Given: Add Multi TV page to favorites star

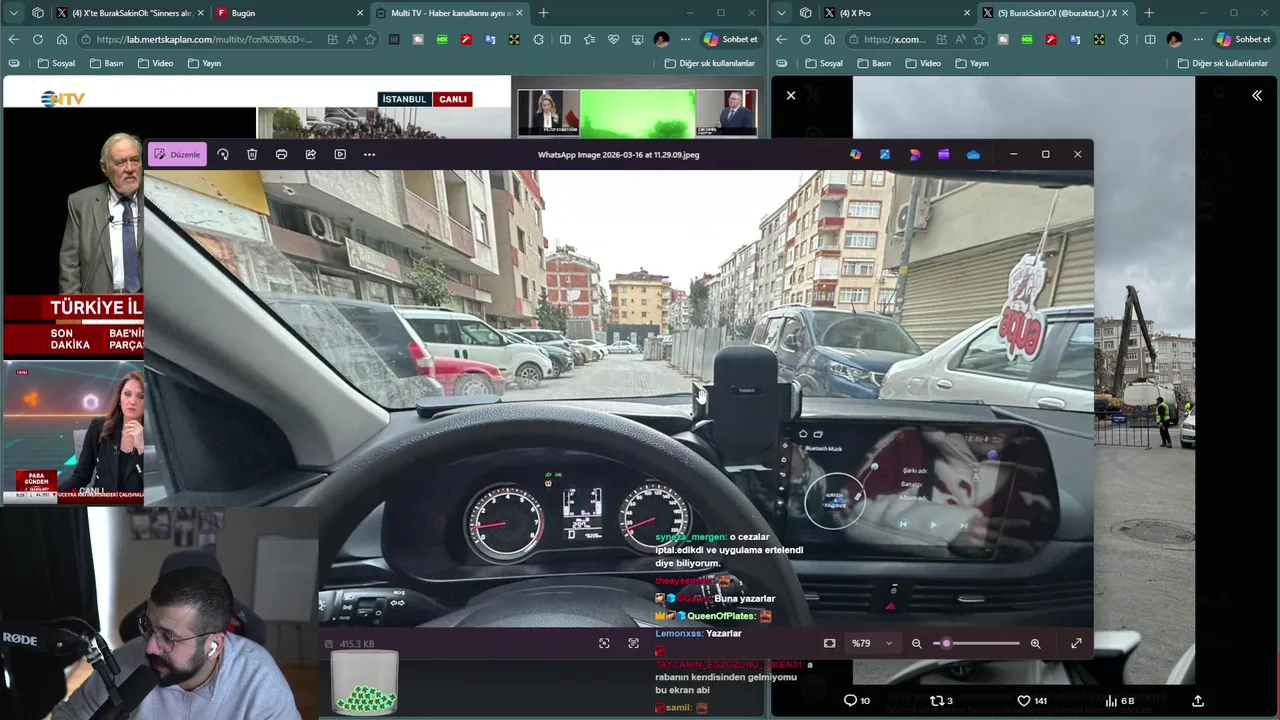Looking at the screenshot, I should [370, 39].
